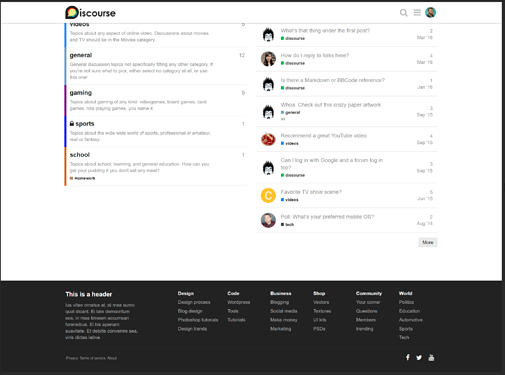505x375 pixels.
Task: Click the yellow C avatar beside Favorite TV show scene
Action: click(x=268, y=195)
